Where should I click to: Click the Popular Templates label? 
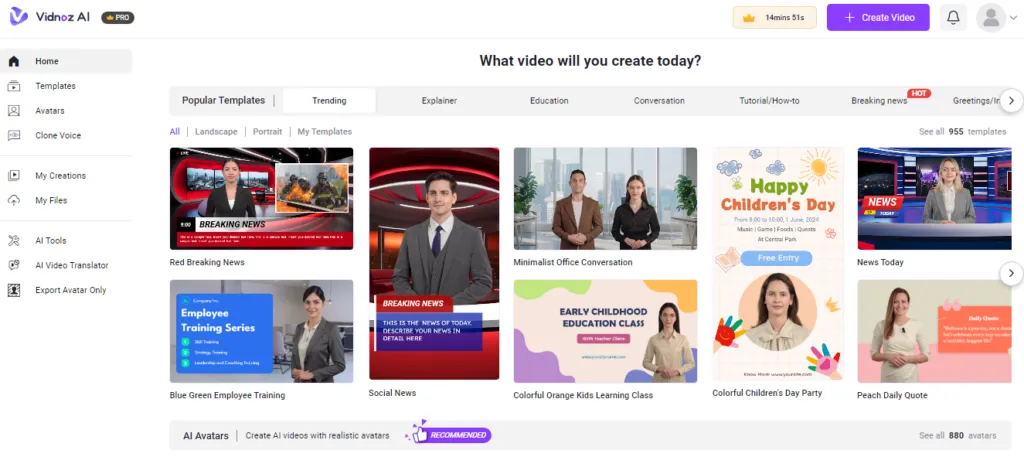click(x=223, y=101)
